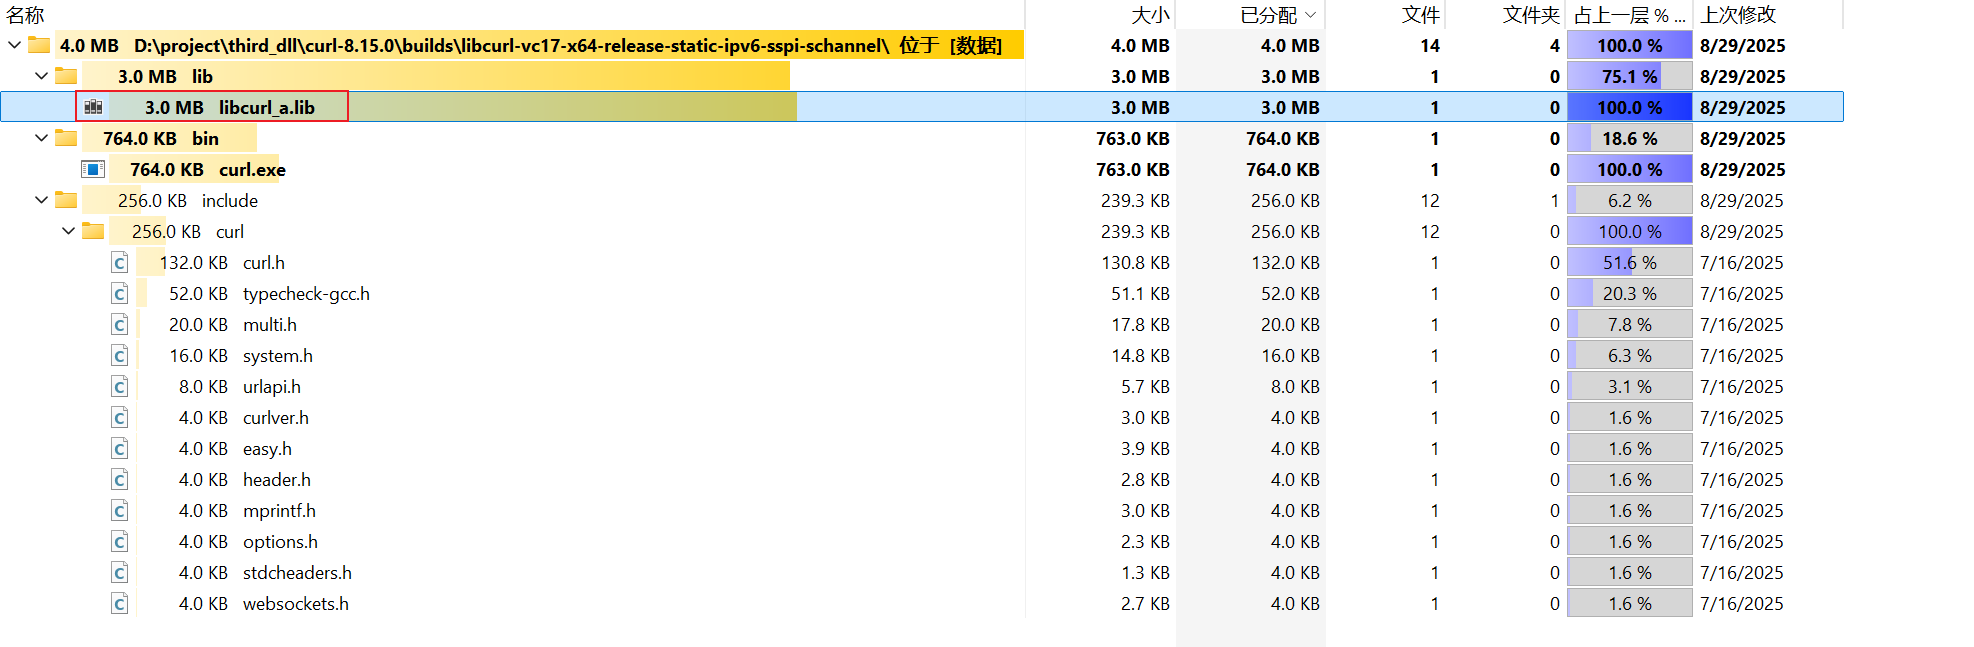Viewport: 1974px width, 647px height.
Task: Click the system.h file icon
Action: [120, 355]
